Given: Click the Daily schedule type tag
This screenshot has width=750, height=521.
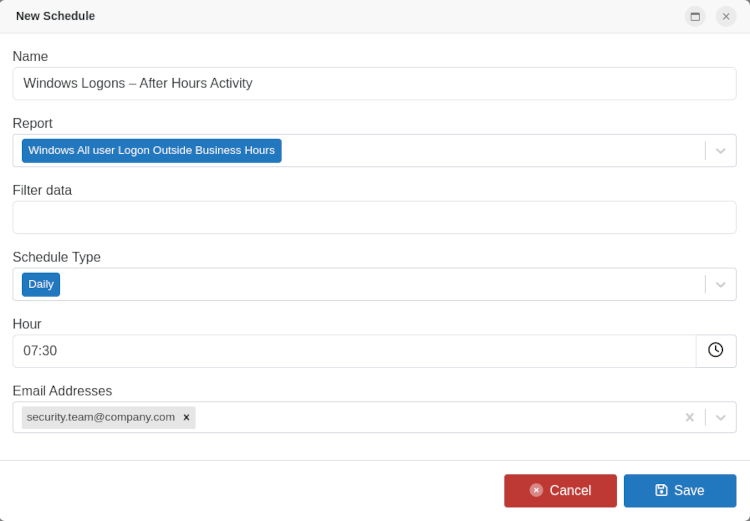Looking at the screenshot, I should point(41,285).
